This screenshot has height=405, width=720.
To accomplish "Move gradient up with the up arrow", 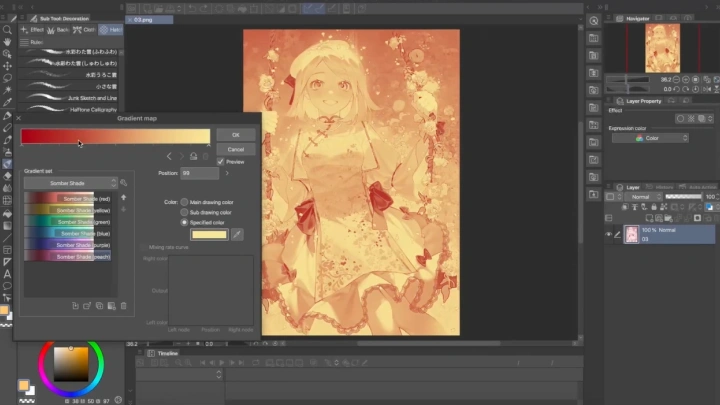I will (x=124, y=198).
